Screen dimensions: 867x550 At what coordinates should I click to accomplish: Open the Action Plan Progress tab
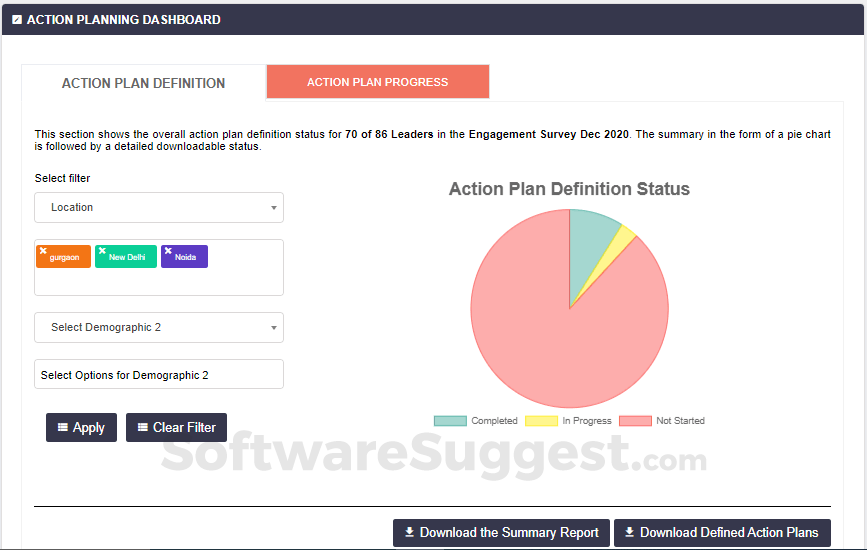378,82
